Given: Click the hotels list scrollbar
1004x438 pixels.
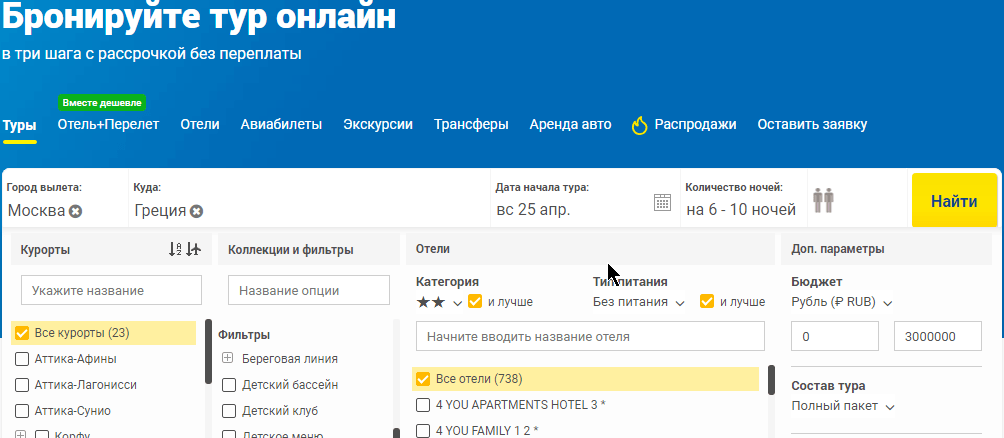Looking at the screenshot, I should click(772, 380).
